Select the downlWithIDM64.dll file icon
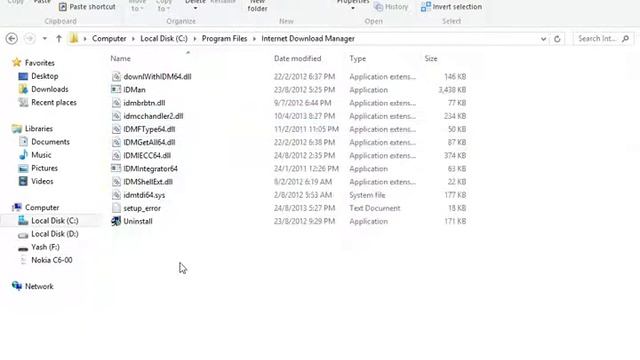This screenshot has height=360, width=640. coord(116,76)
